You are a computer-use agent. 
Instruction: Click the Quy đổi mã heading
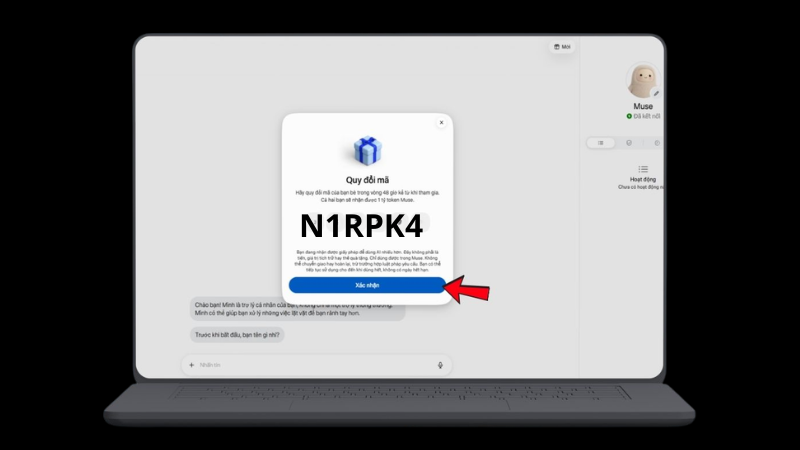pos(367,180)
